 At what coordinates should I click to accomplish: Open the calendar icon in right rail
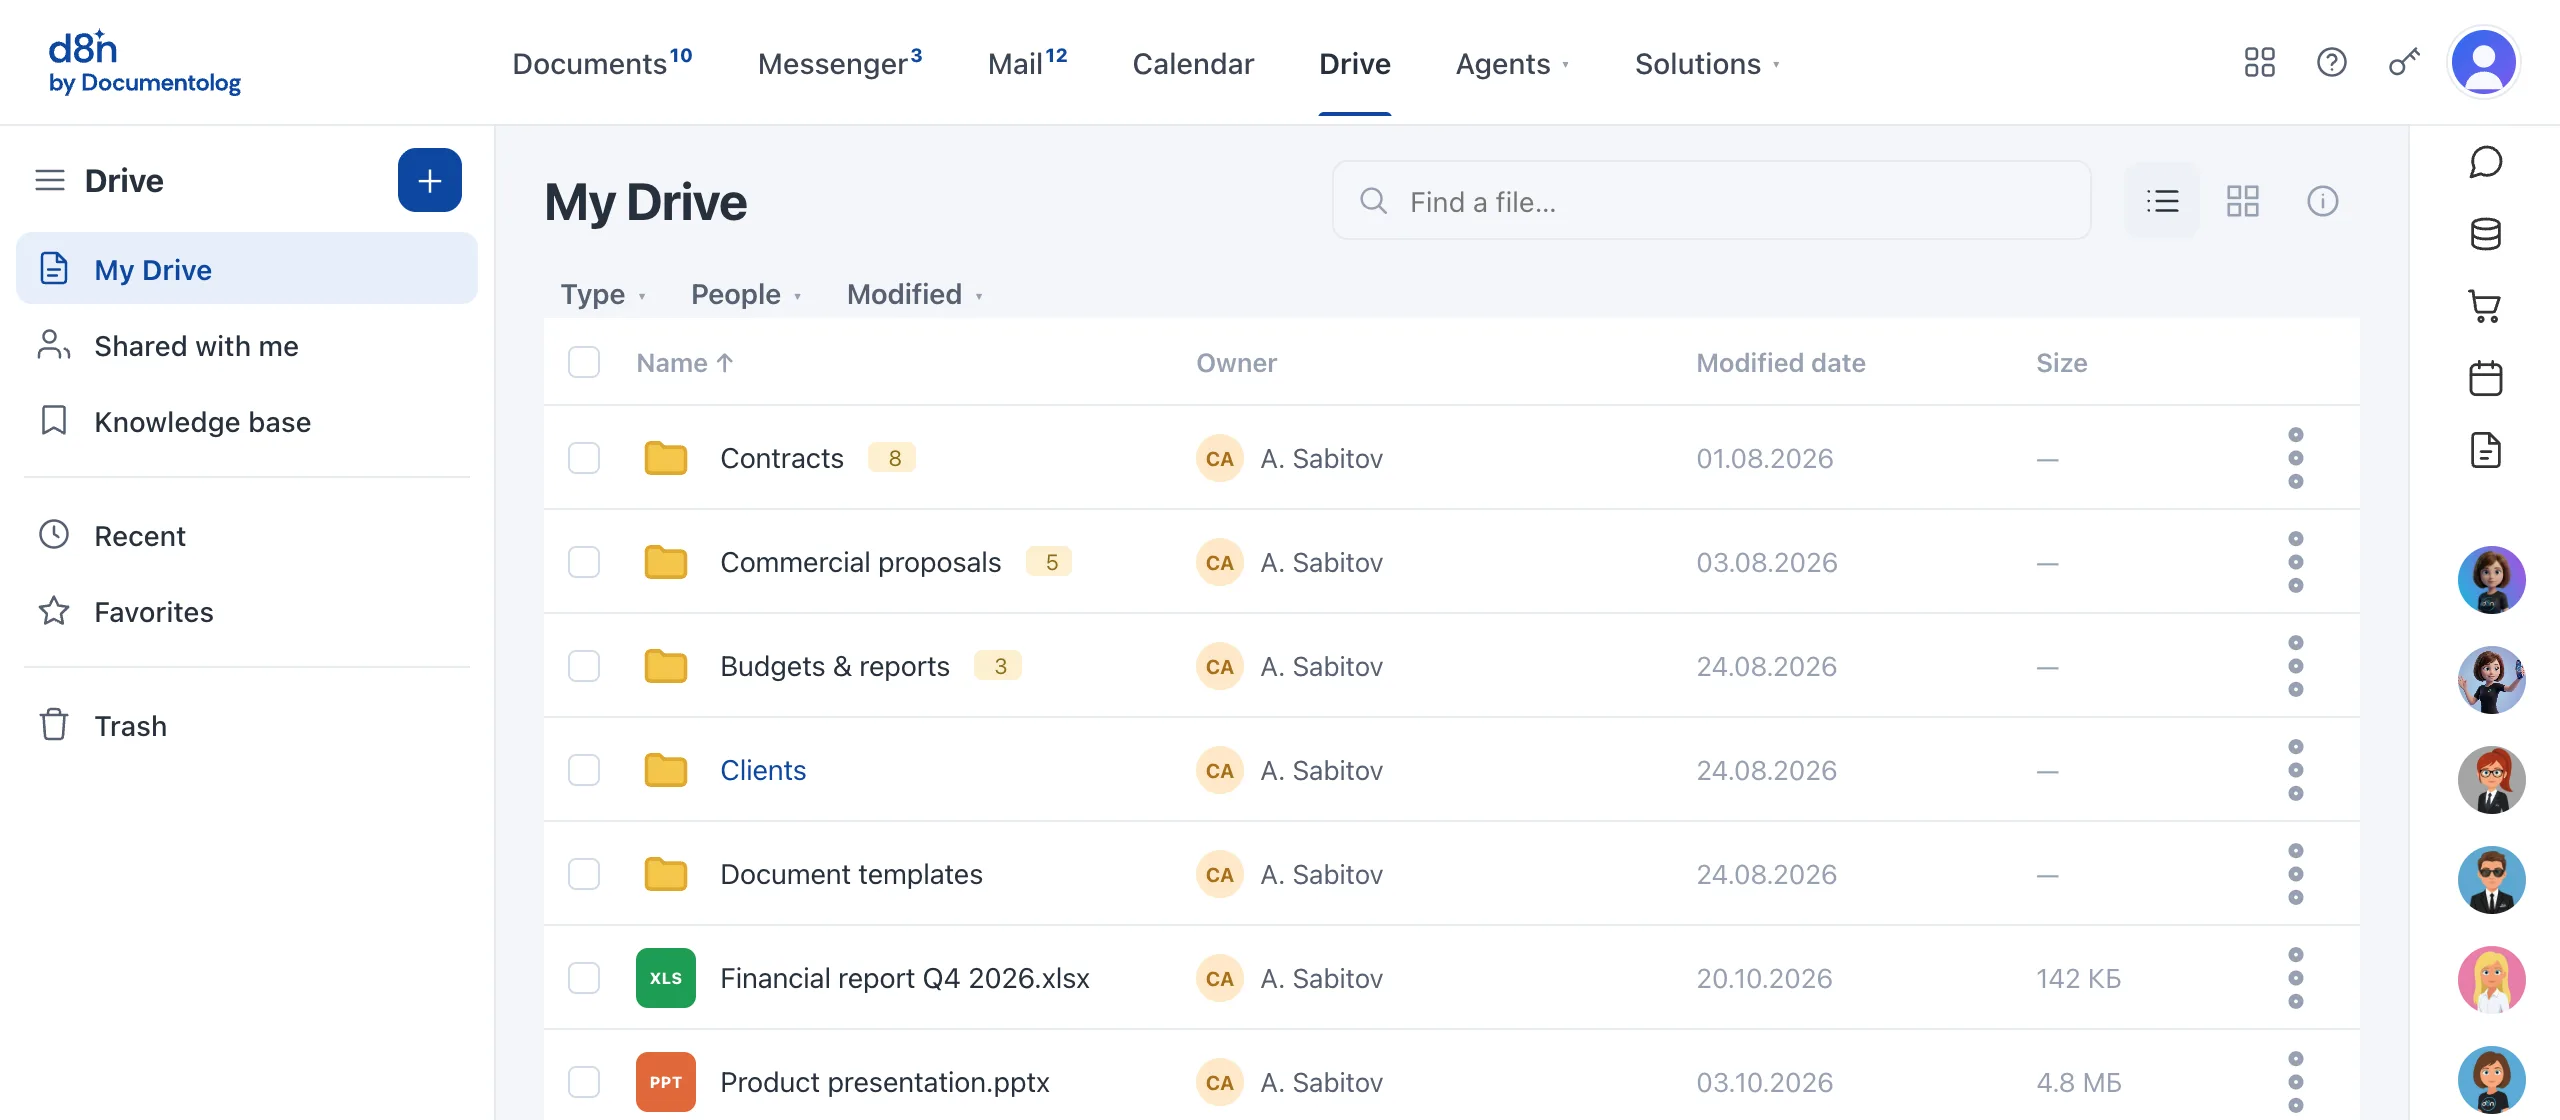[2486, 378]
